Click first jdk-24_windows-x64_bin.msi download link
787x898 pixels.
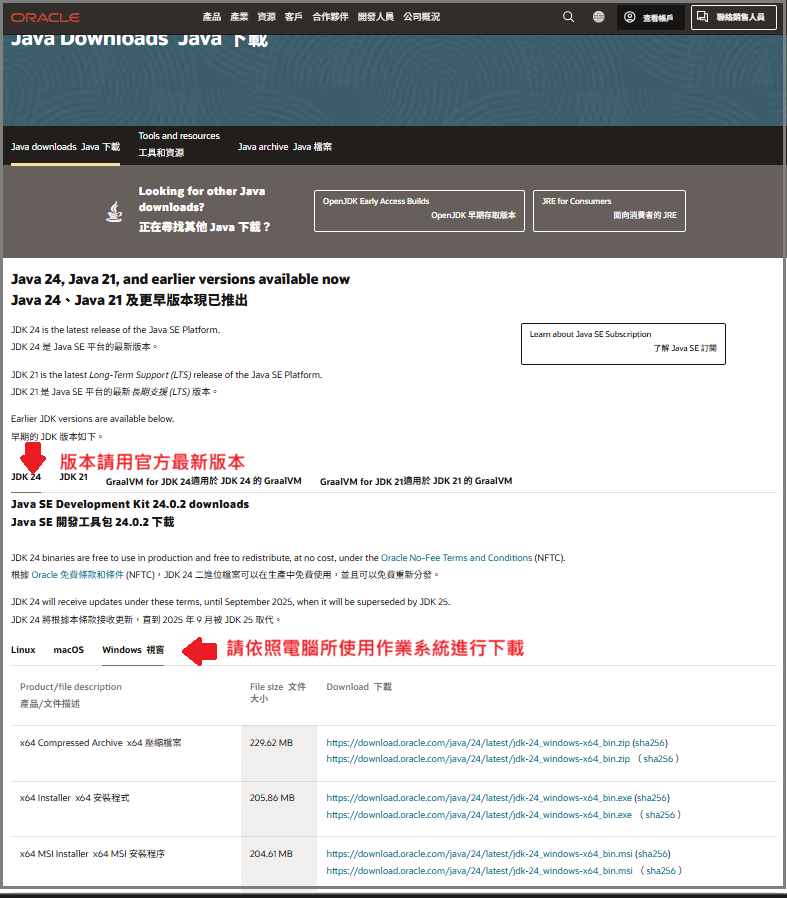point(479,854)
